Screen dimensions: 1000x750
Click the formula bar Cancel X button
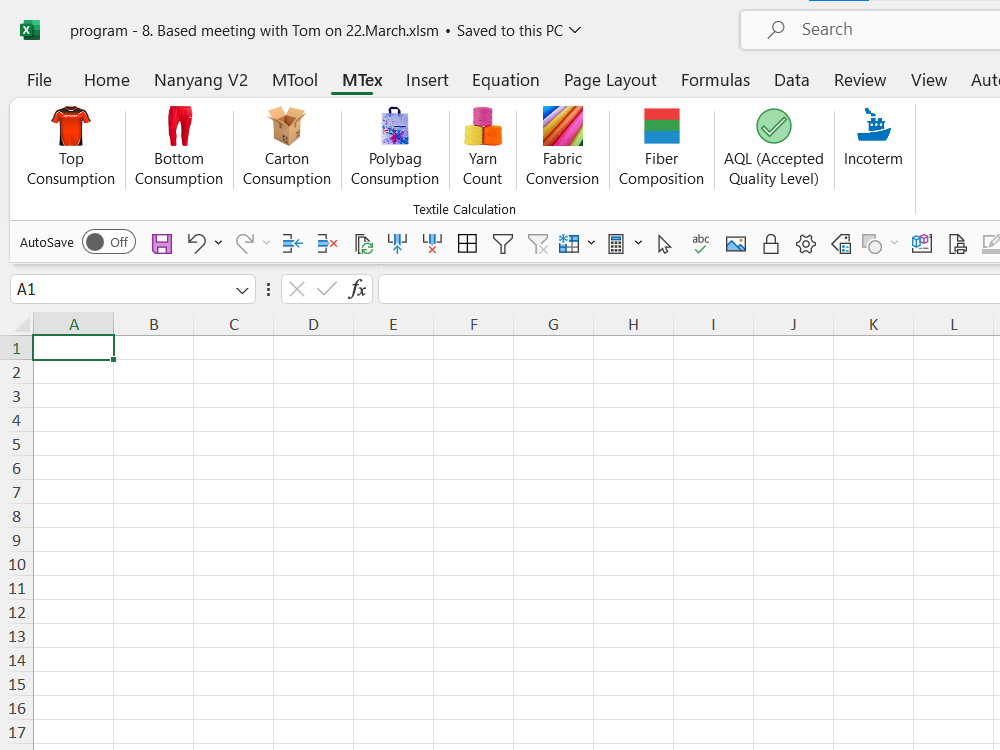pos(297,290)
